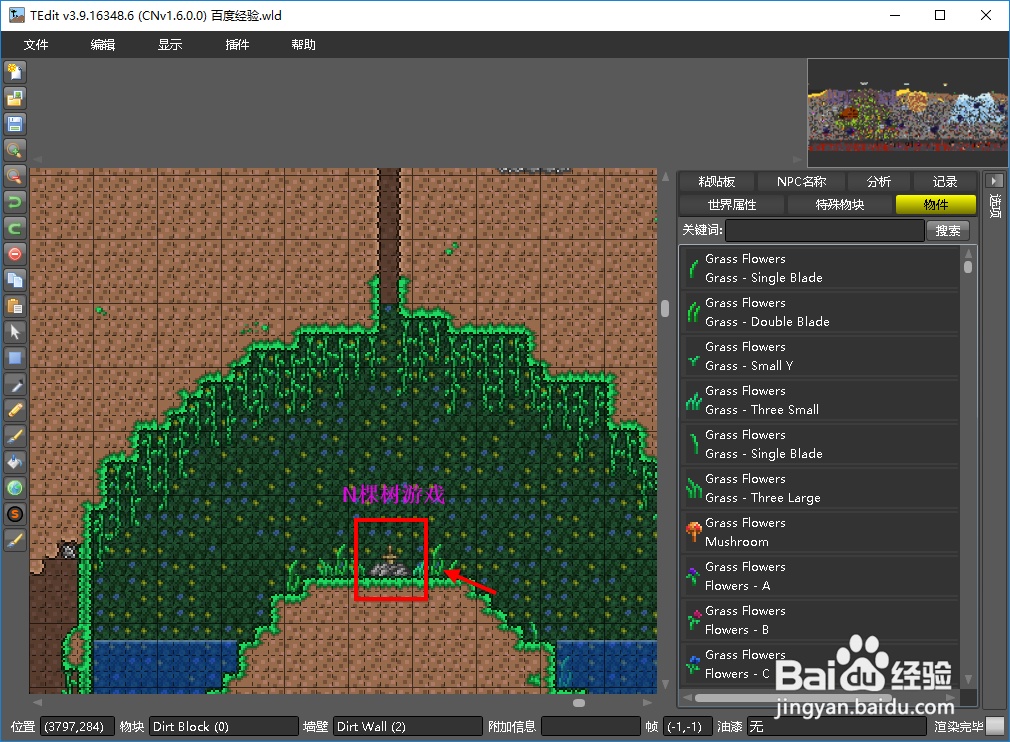Select the Paste clipboard tool

[x=15, y=306]
